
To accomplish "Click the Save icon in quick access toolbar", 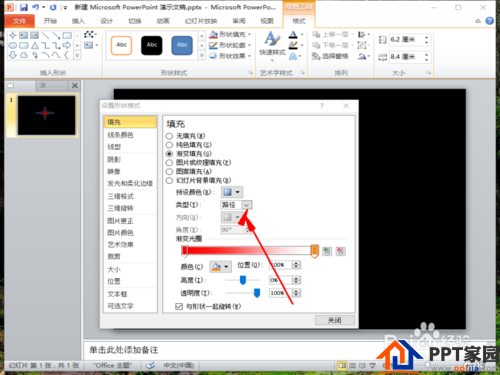I will [24, 7].
